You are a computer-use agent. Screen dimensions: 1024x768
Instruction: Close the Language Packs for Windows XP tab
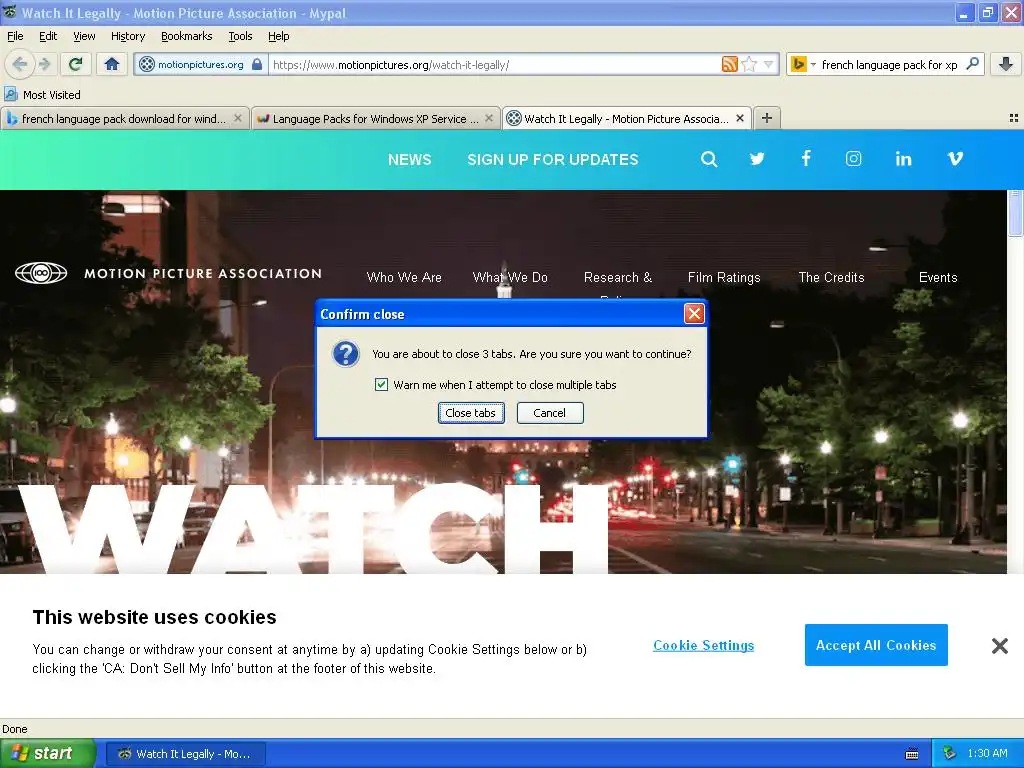pos(488,118)
